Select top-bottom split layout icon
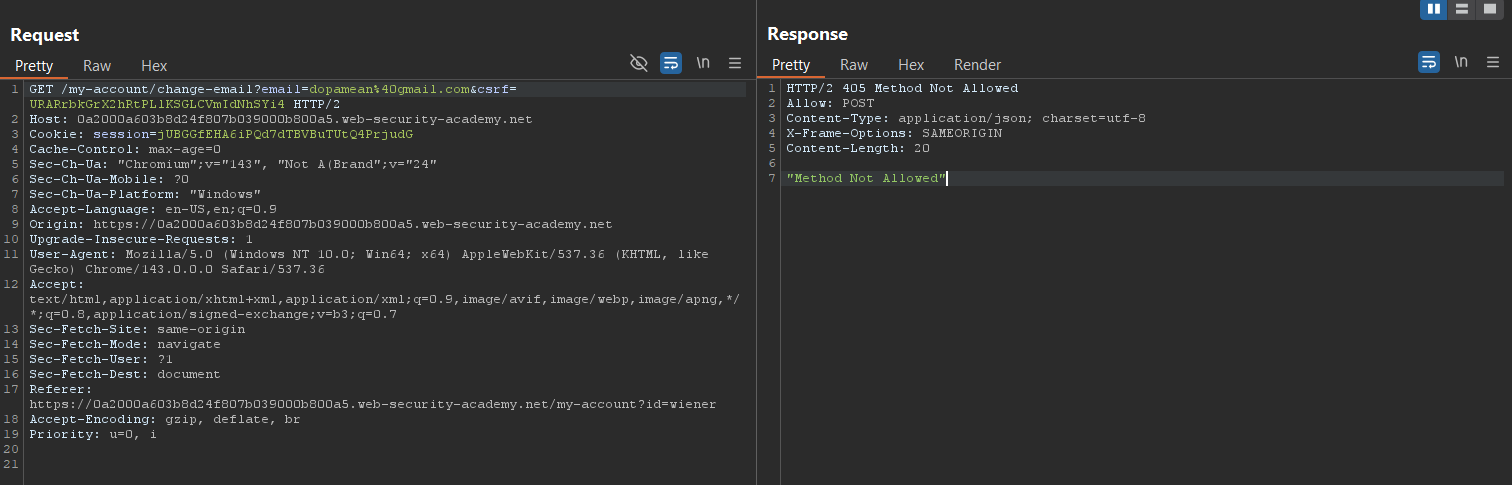The image size is (1512, 485). [x=1462, y=9]
